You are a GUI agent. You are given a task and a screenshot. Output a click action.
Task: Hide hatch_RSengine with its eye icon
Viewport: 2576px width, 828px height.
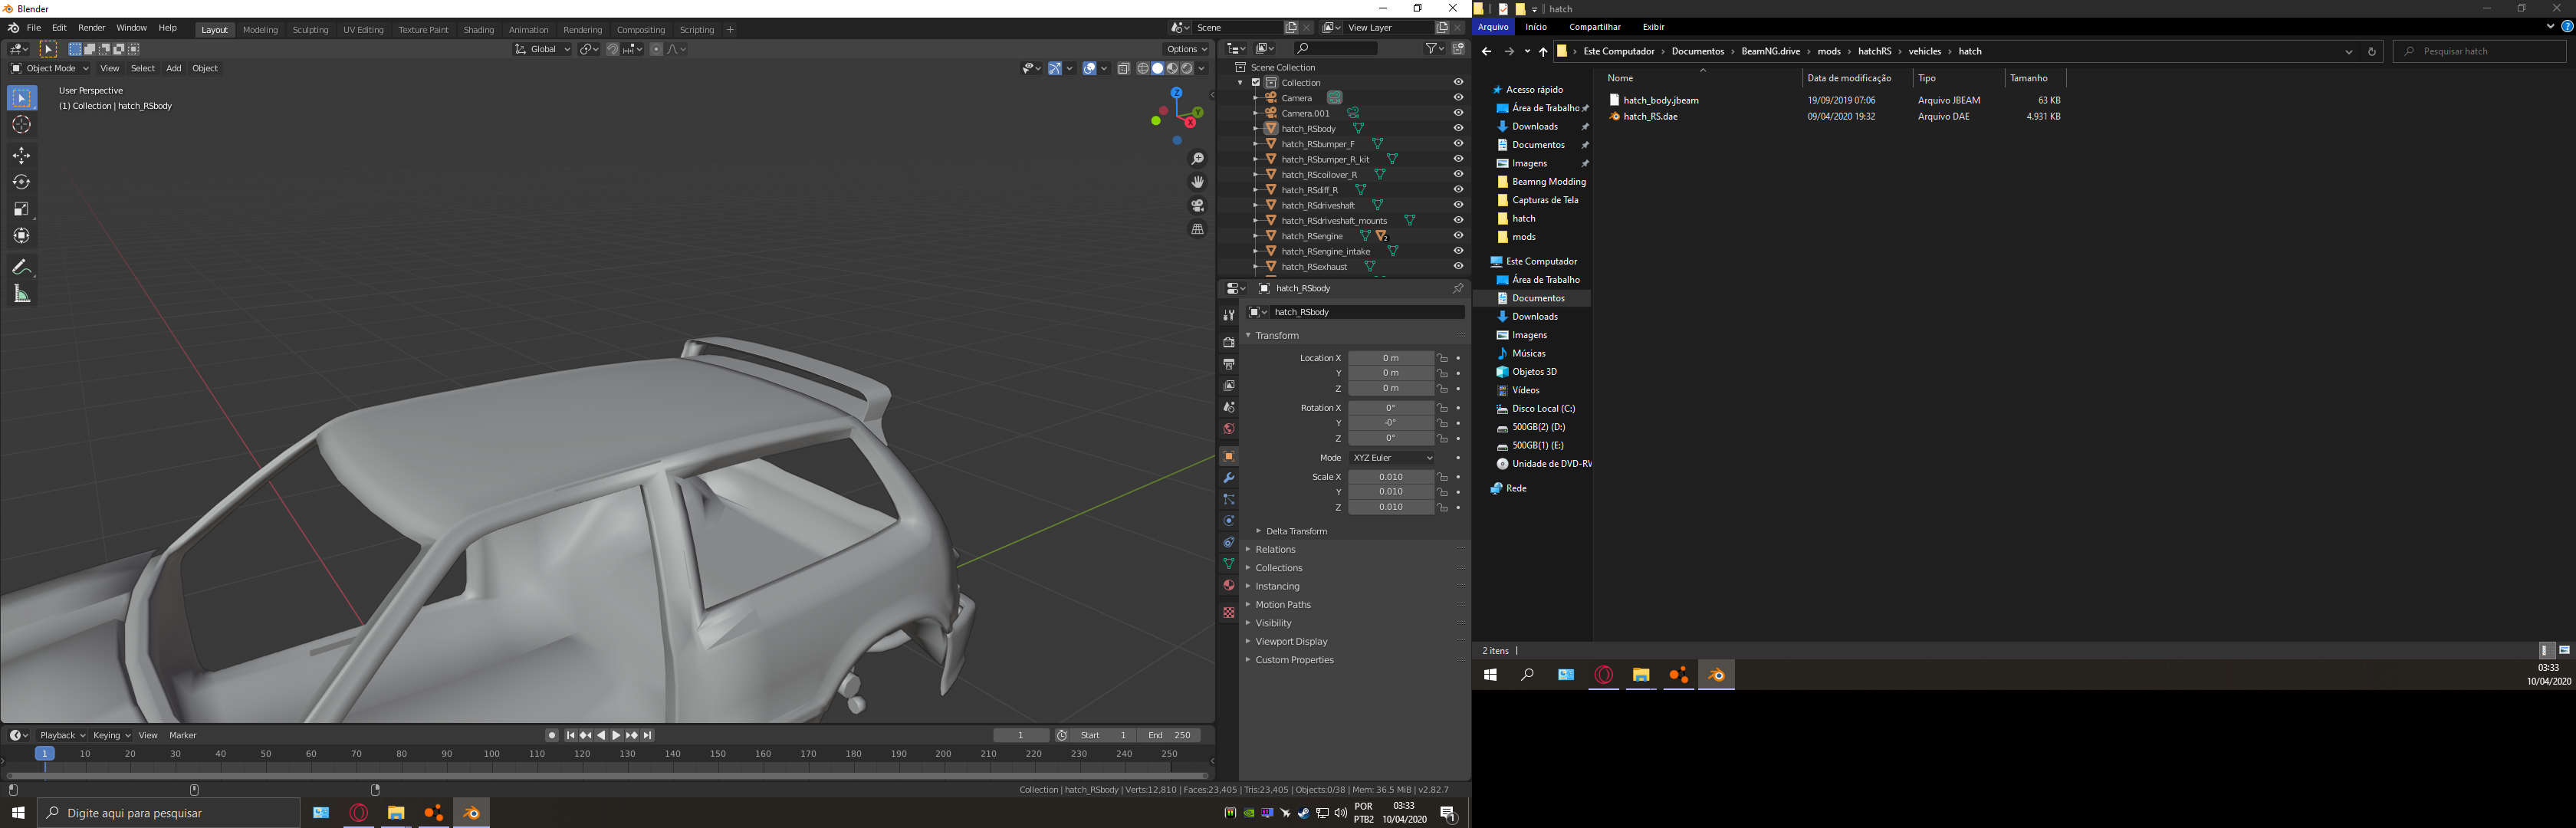click(1458, 236)
